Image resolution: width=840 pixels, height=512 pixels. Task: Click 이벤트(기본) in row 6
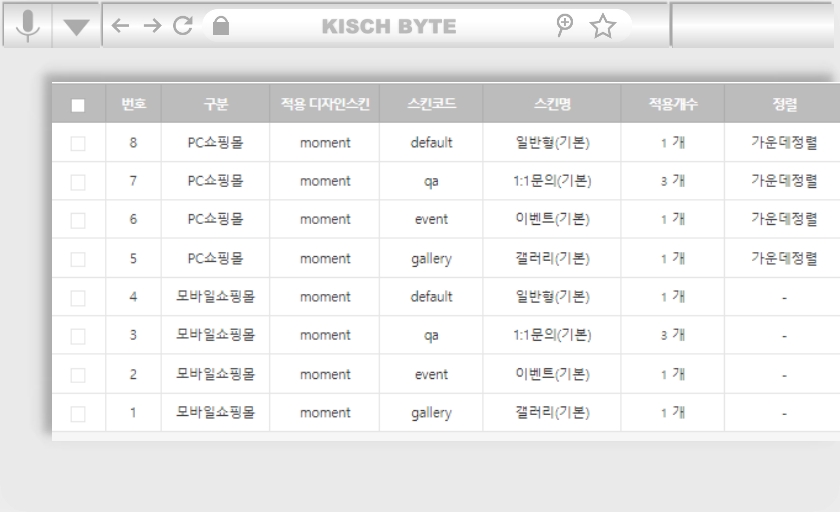(x=552, y=219)
